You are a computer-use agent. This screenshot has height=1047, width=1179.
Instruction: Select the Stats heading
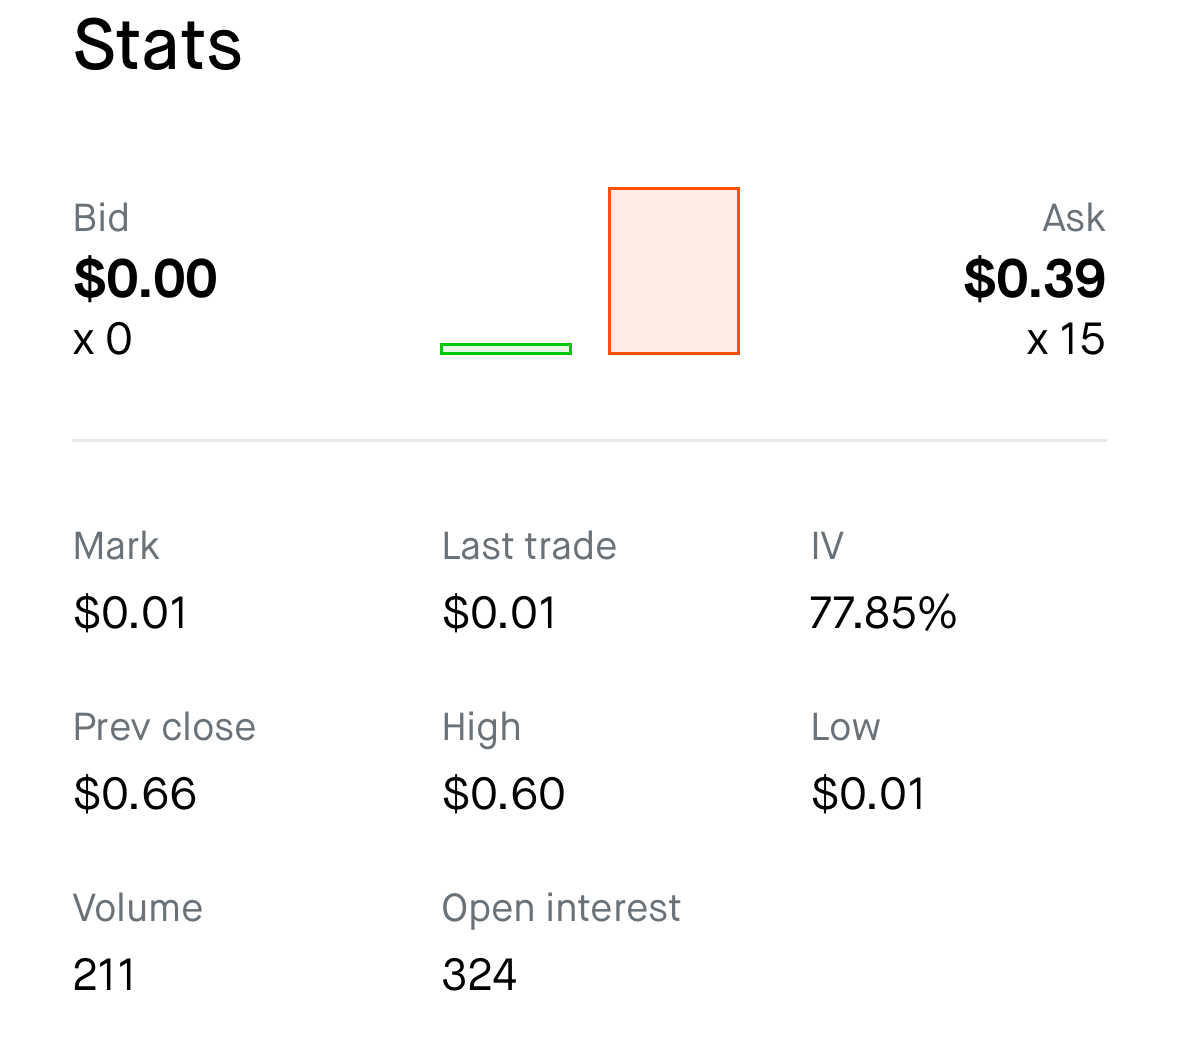pos(157,46)
